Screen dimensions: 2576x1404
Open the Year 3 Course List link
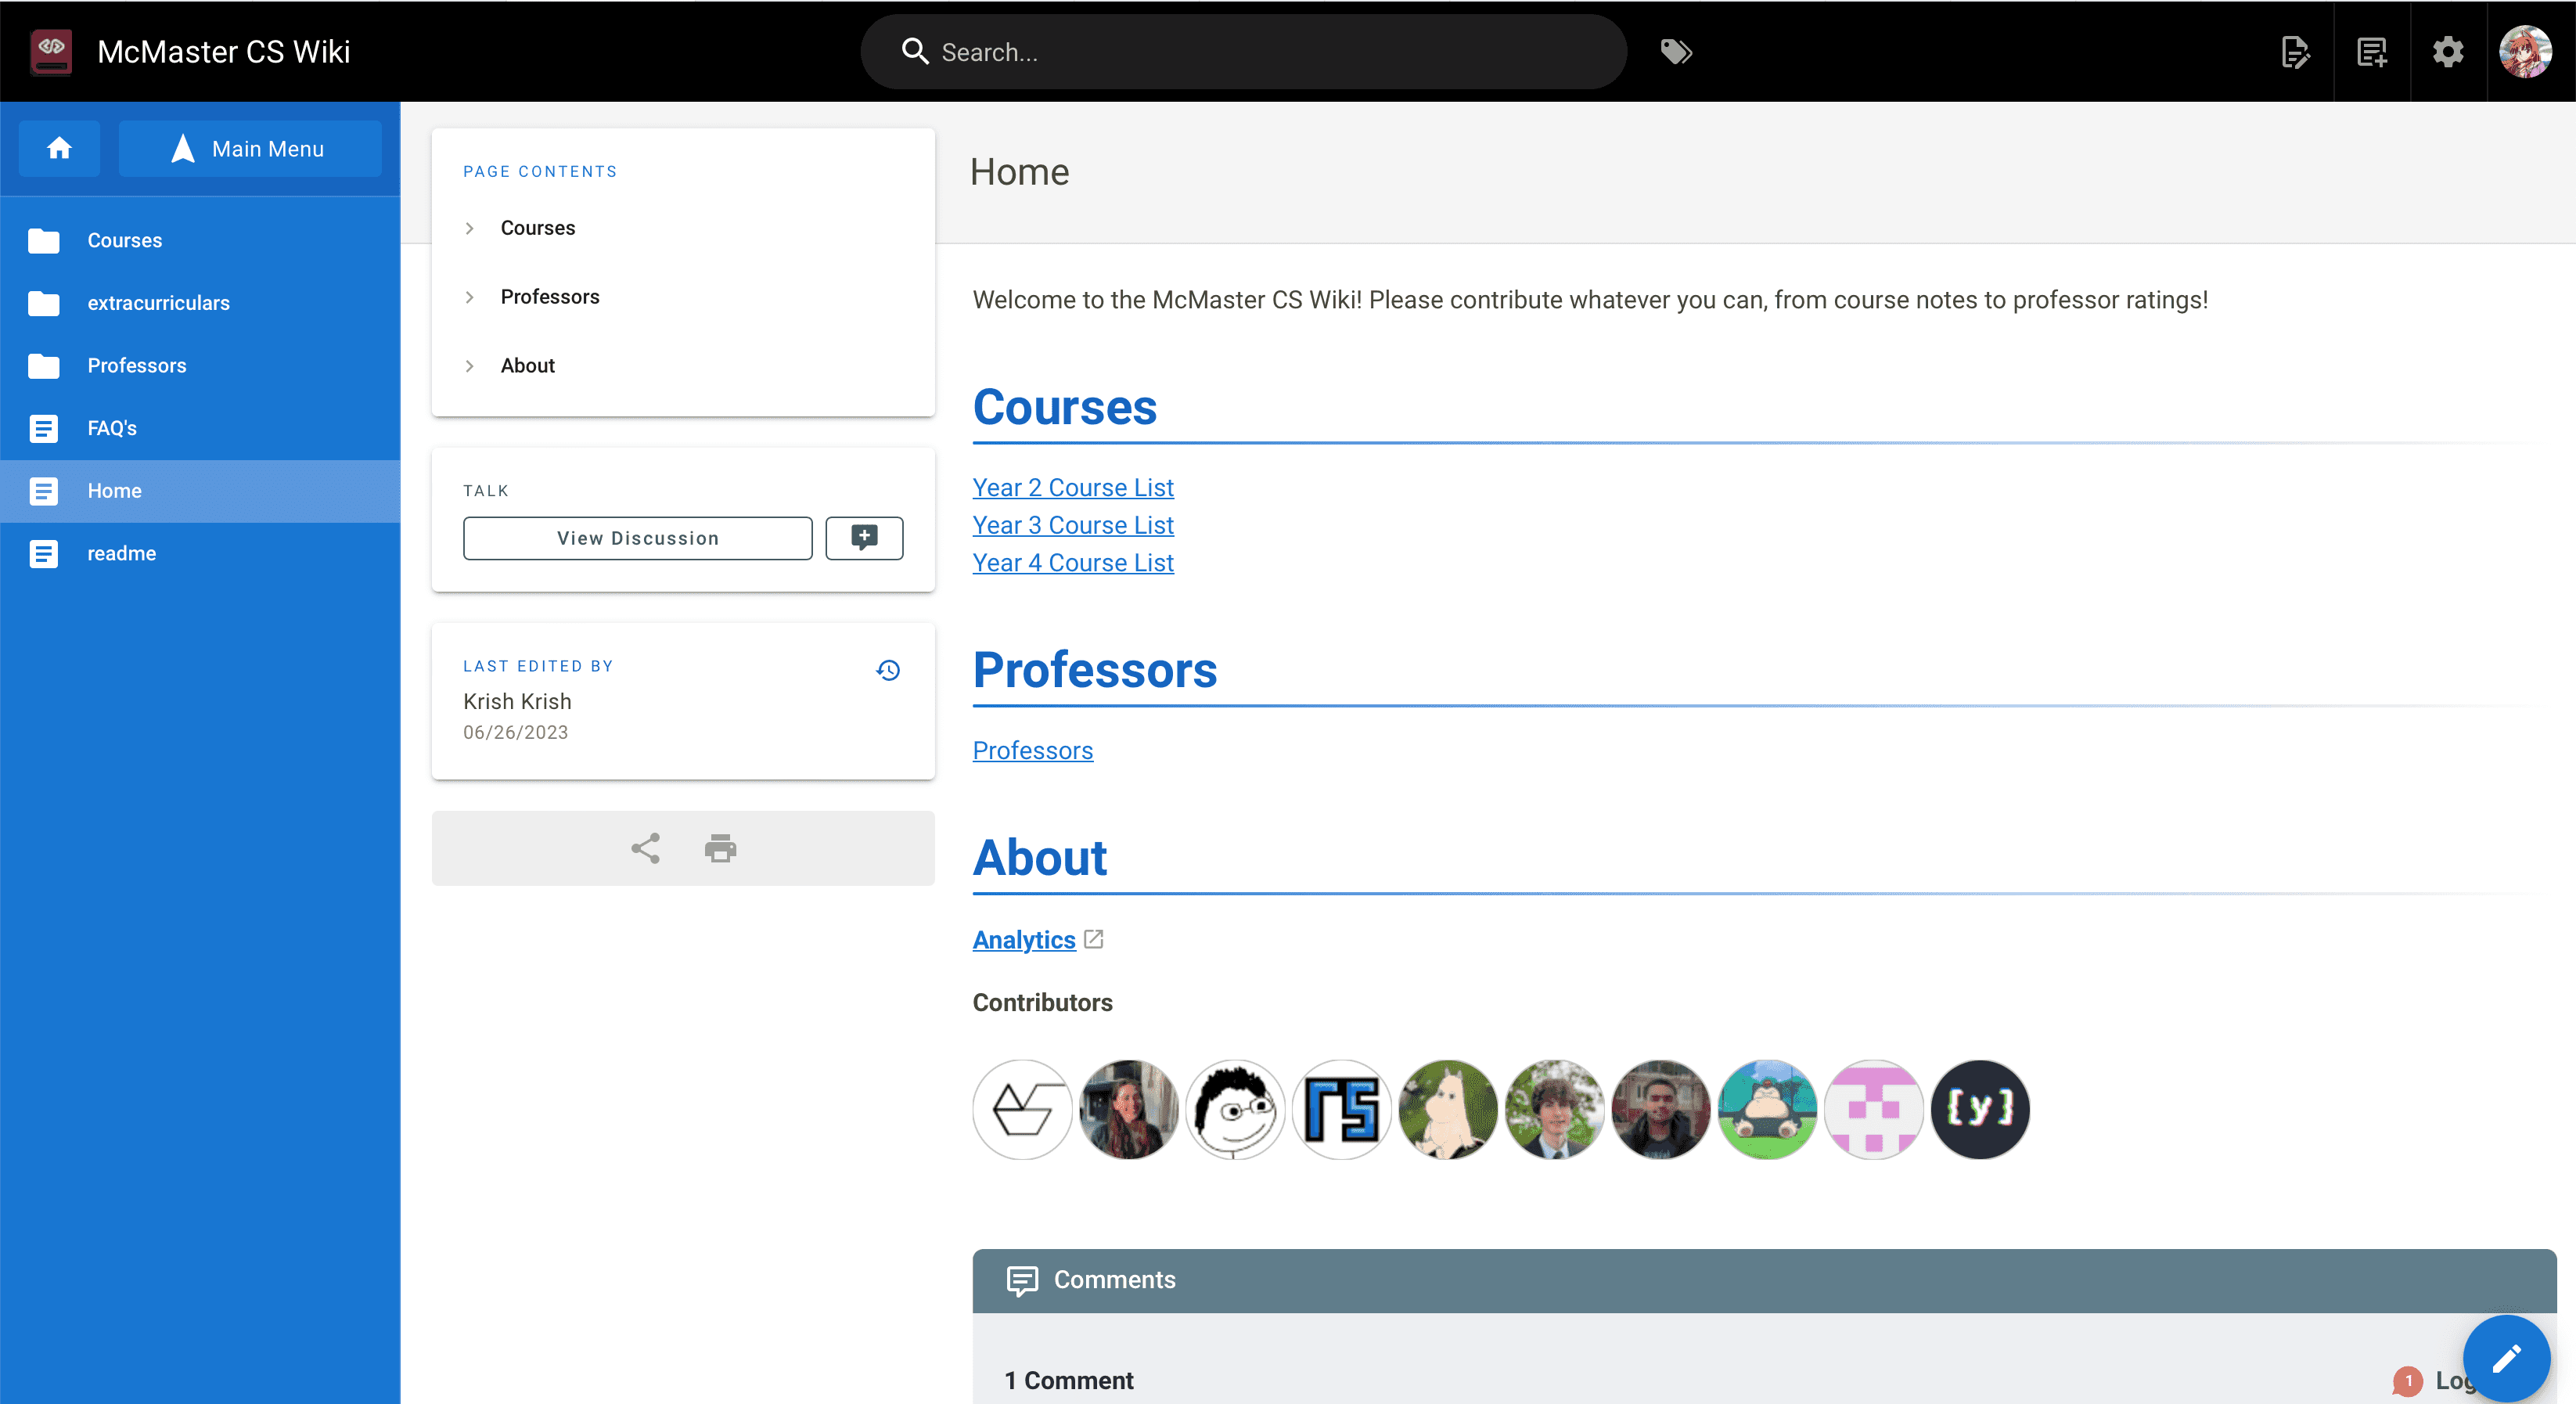click(x=1073, y=525)
